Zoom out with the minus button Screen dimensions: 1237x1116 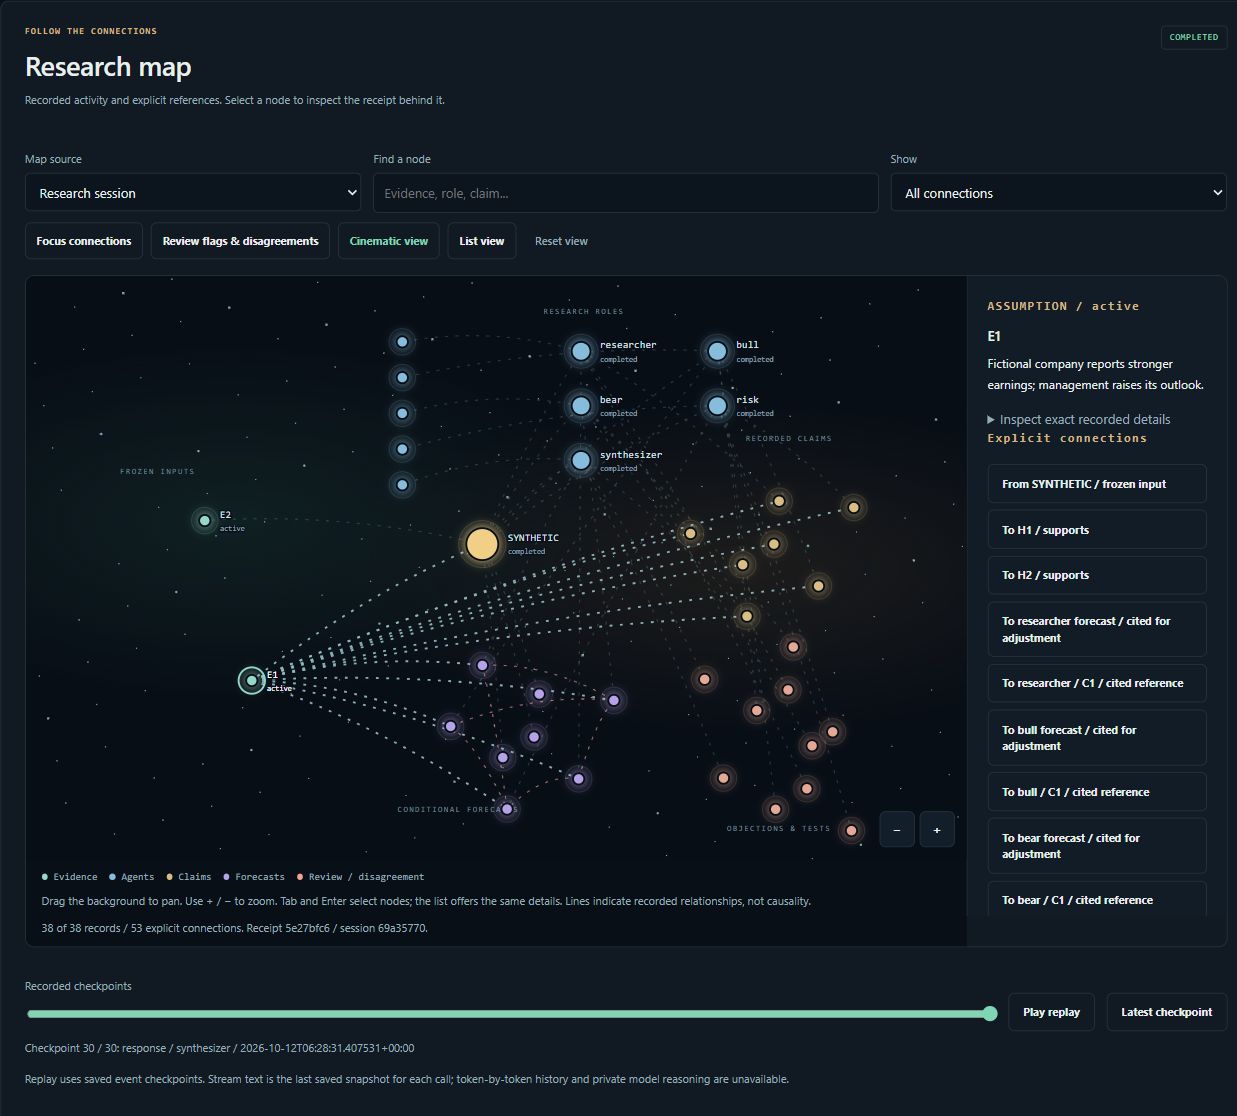[x=897, y=829]
